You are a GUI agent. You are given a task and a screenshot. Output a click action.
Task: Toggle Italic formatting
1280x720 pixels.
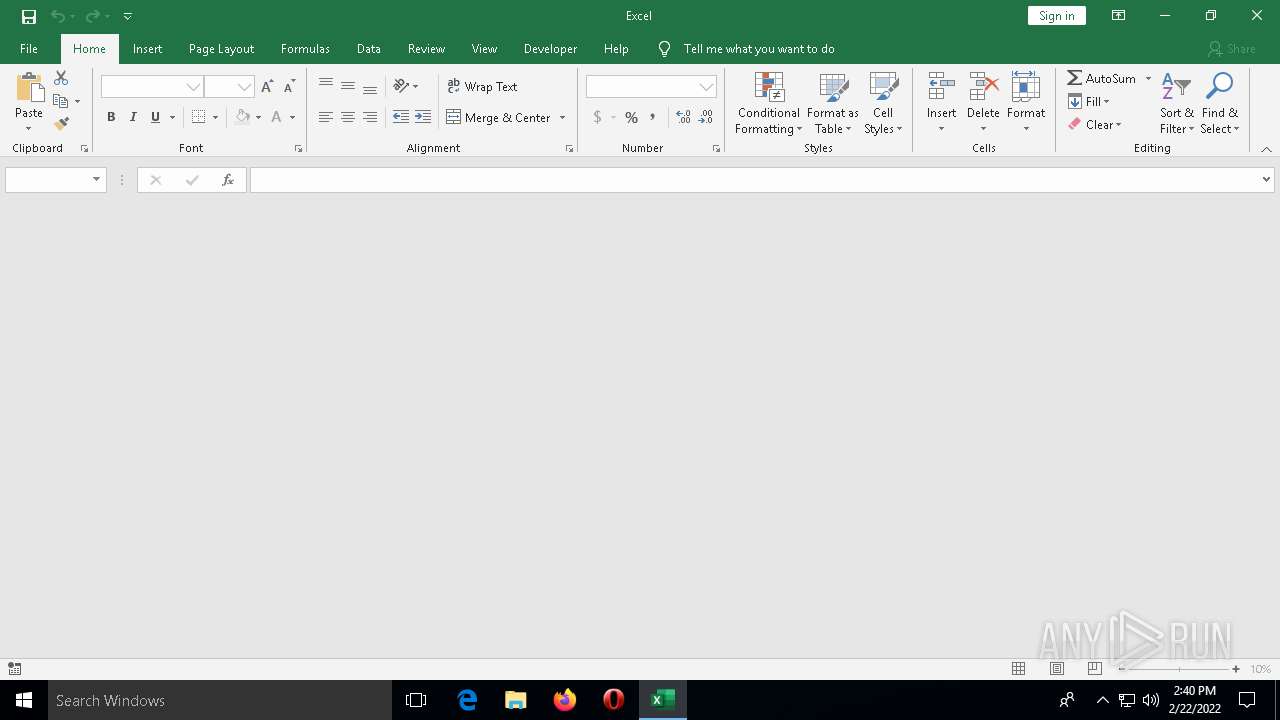133,117
